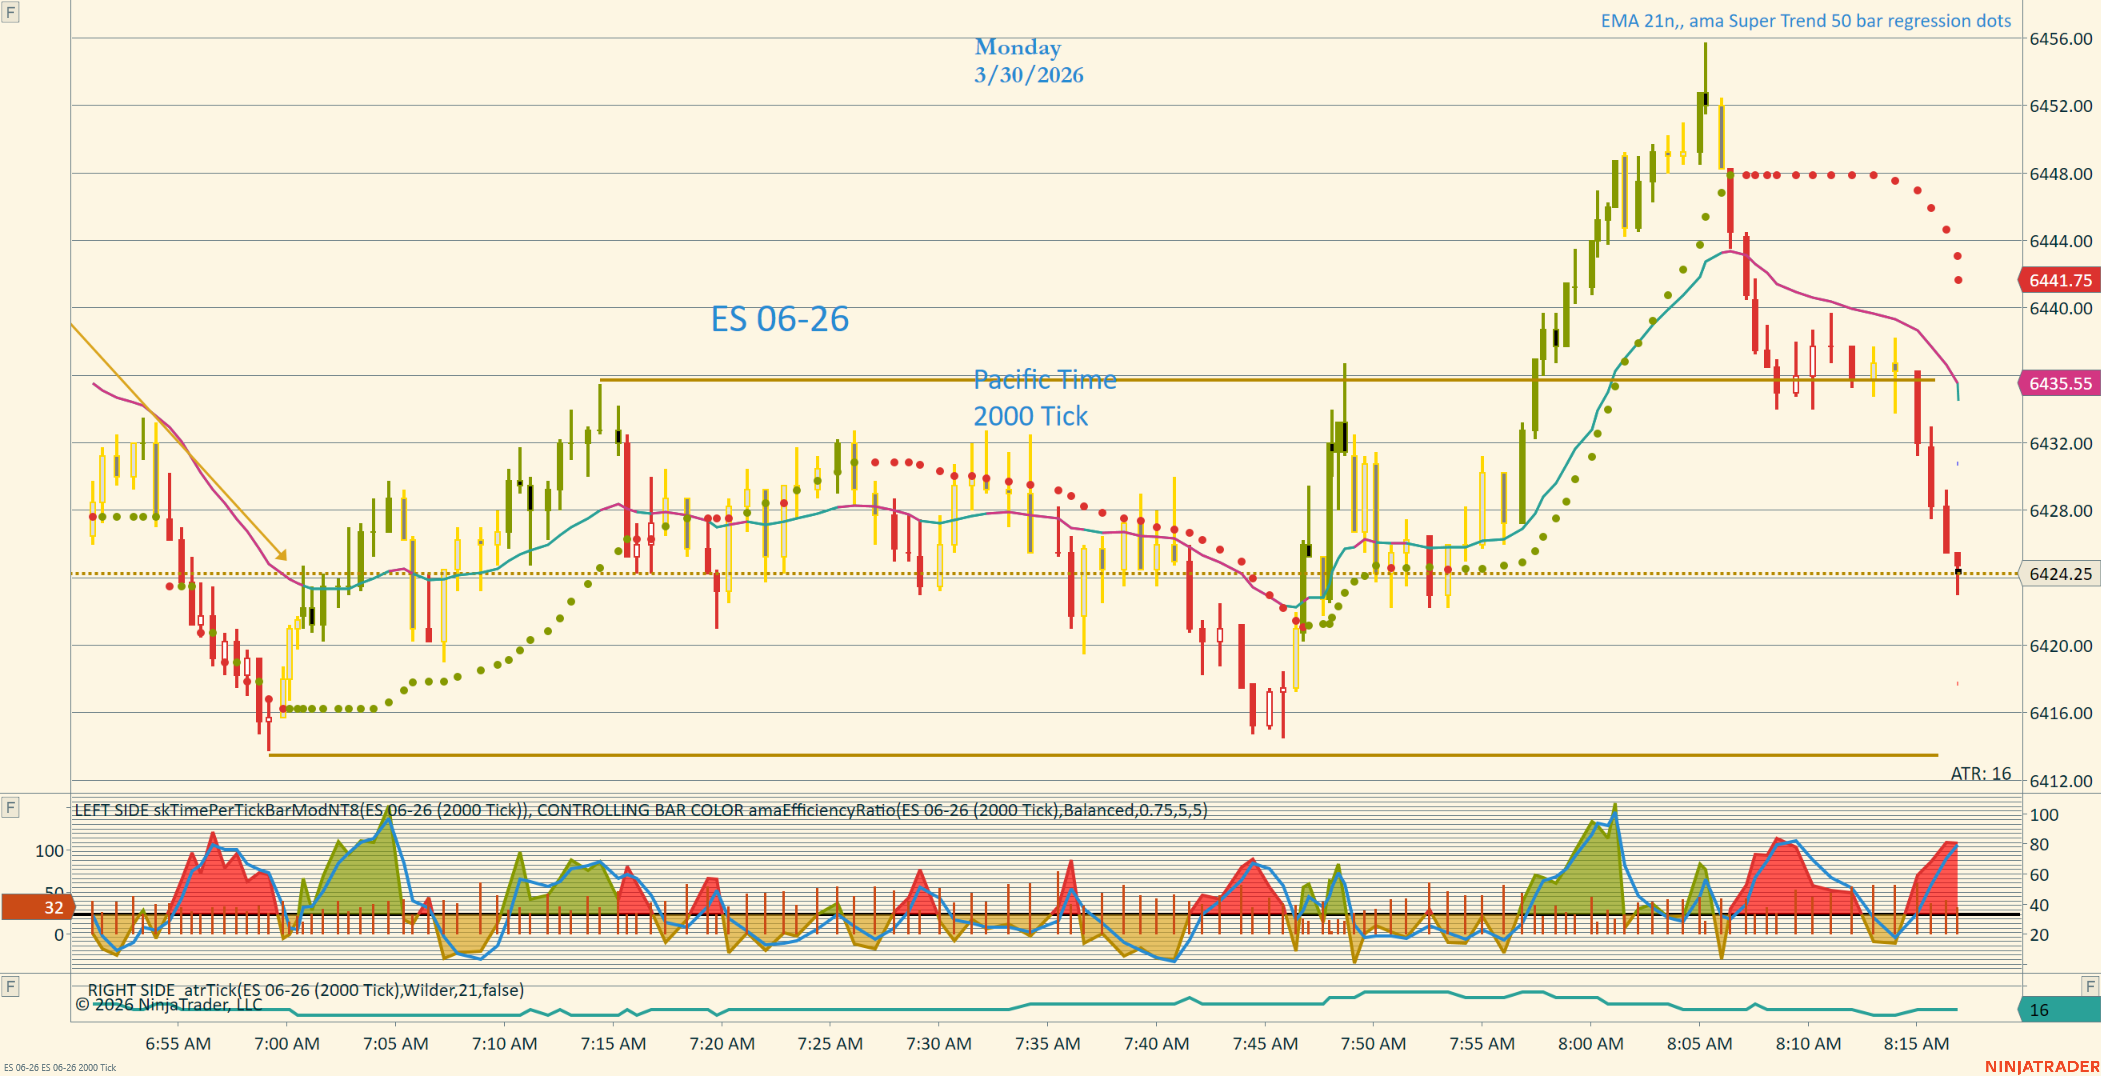Click the 7:25 AM time axis label

pyautogui.click(x=830, y=1044)
